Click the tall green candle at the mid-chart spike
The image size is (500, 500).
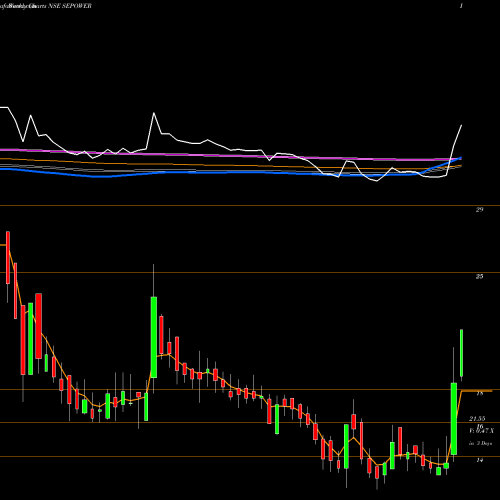click(x=154, y=337)
